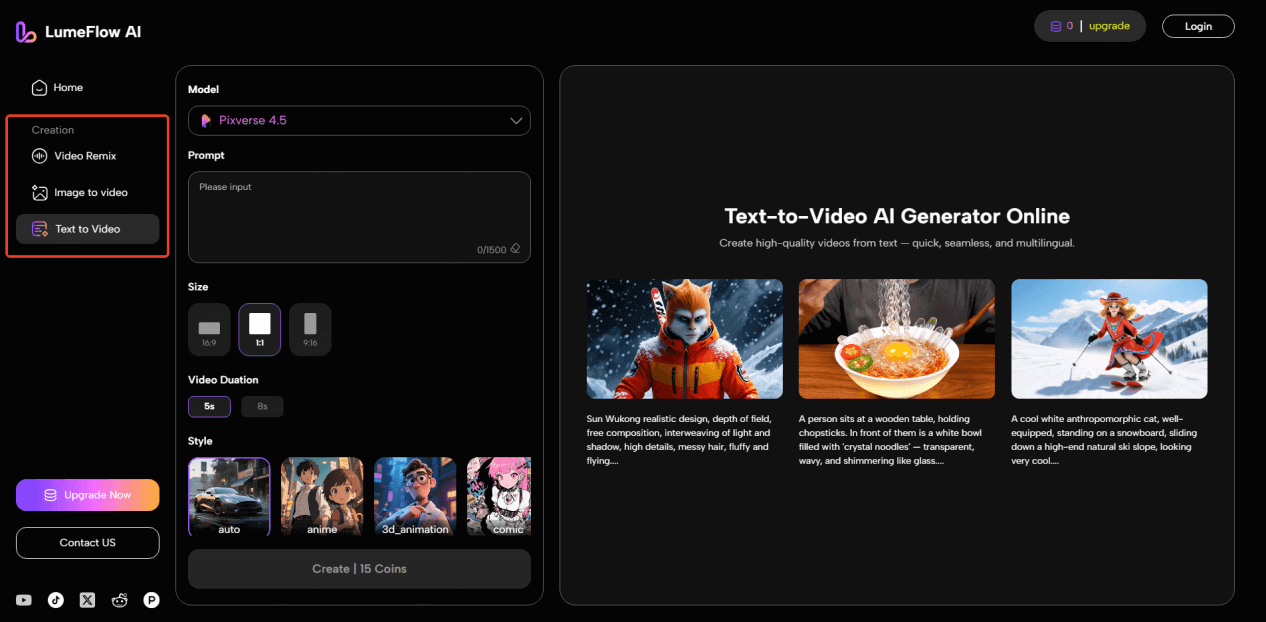Image resolution: width=1266 pixels, height=622 pixels.
Task: Click the Sun Wukong realistic design description
Action: pyautogui.click(x=680, y=440)
